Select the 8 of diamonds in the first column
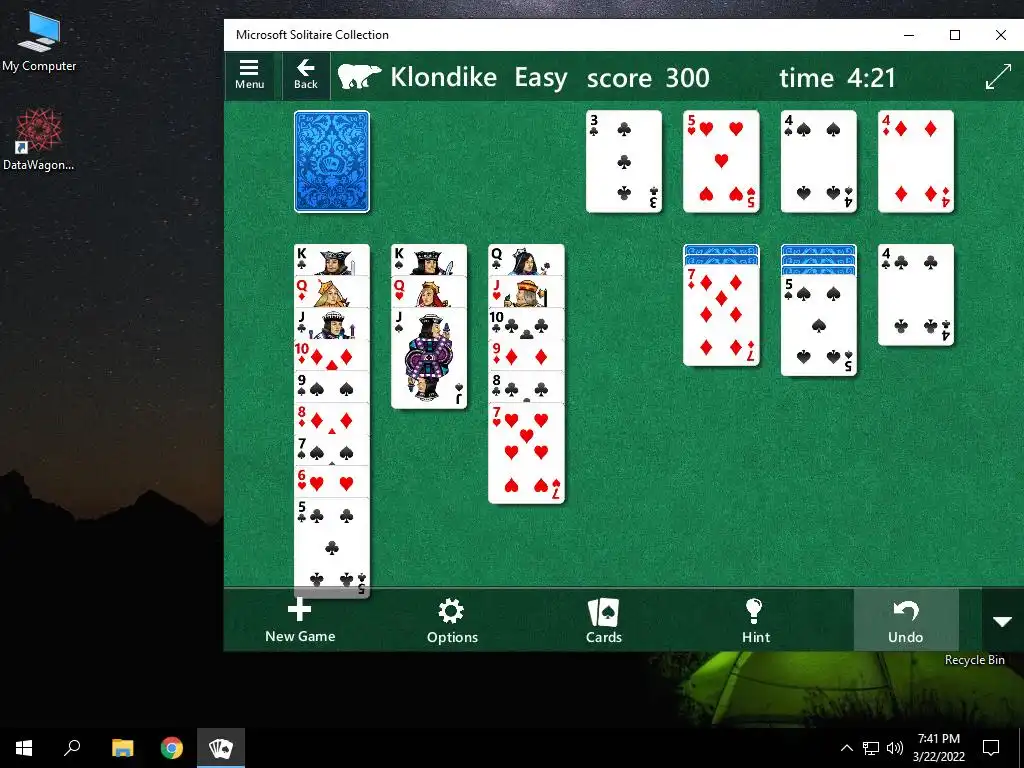 click(332, 419)
